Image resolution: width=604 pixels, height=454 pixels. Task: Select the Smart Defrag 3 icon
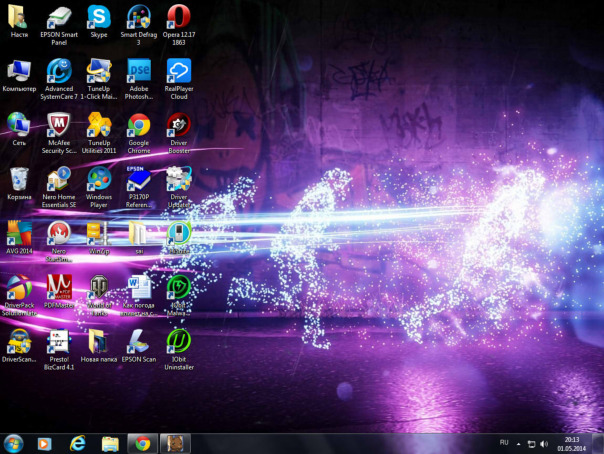pos(138,17)
